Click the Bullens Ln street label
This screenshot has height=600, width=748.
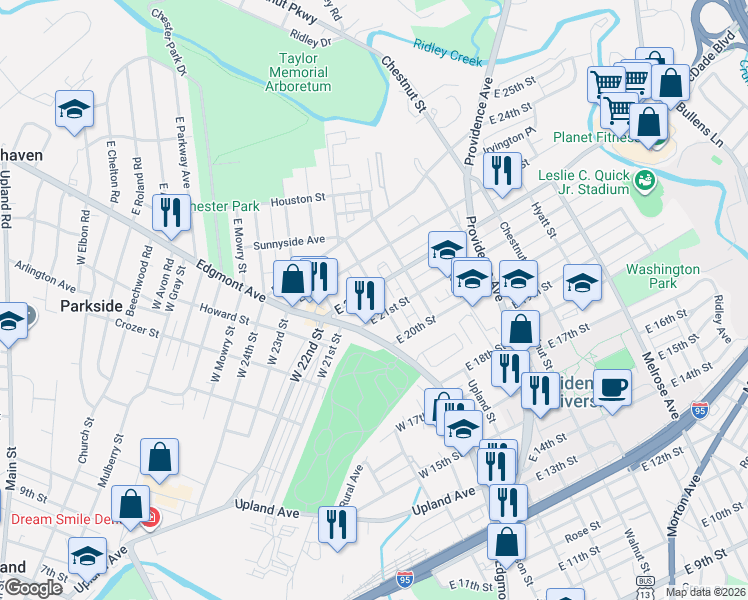(x=700, y=124)
